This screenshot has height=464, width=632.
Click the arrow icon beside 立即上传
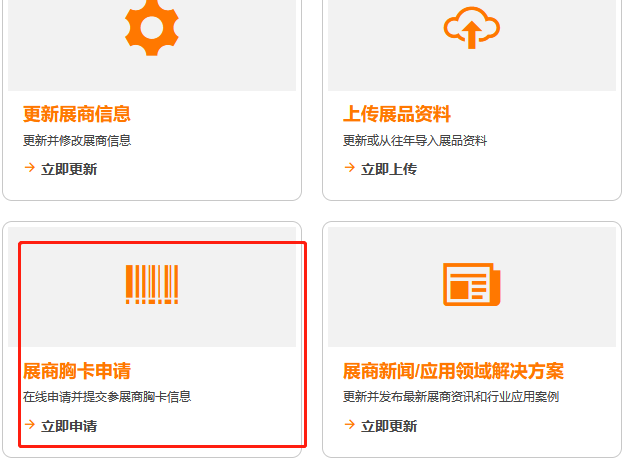point(349,167)
